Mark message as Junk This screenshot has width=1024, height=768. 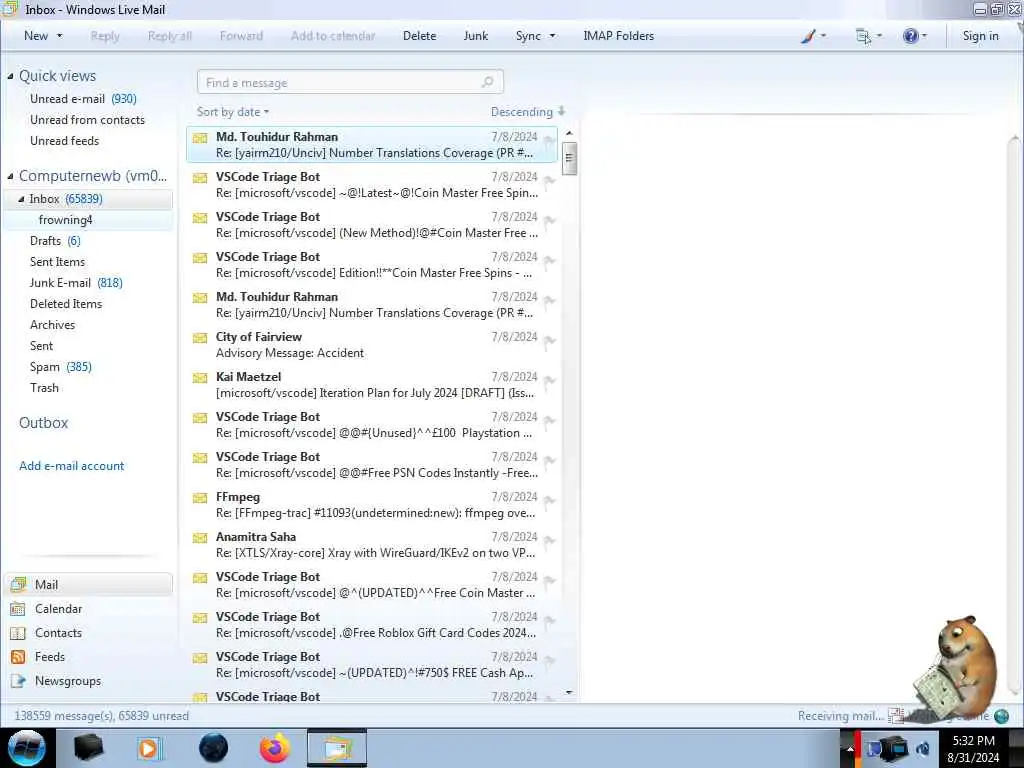[x=475, y=36]
